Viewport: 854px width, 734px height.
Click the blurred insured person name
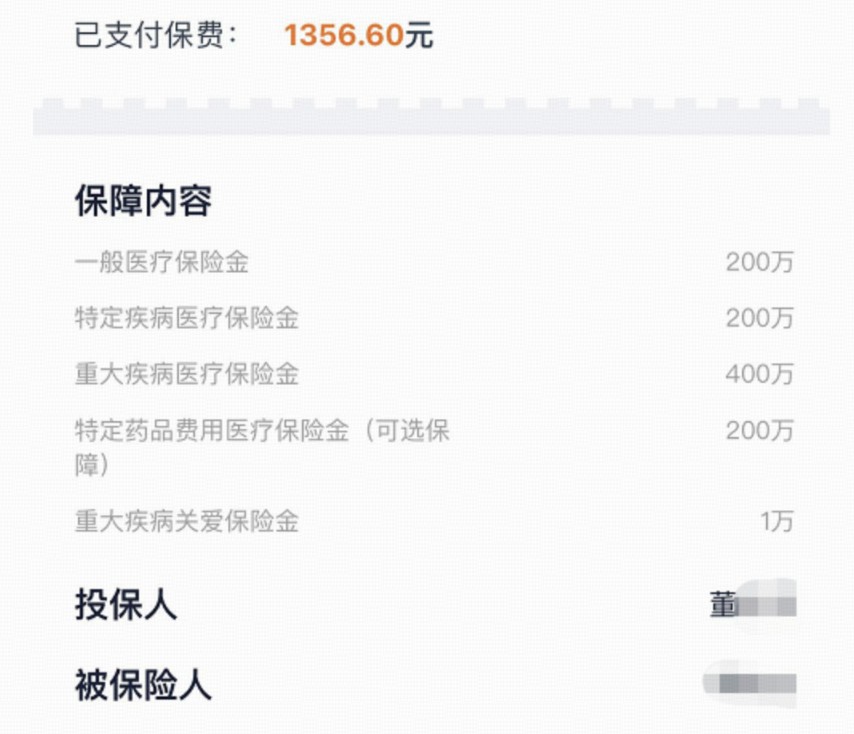[749, 684]
